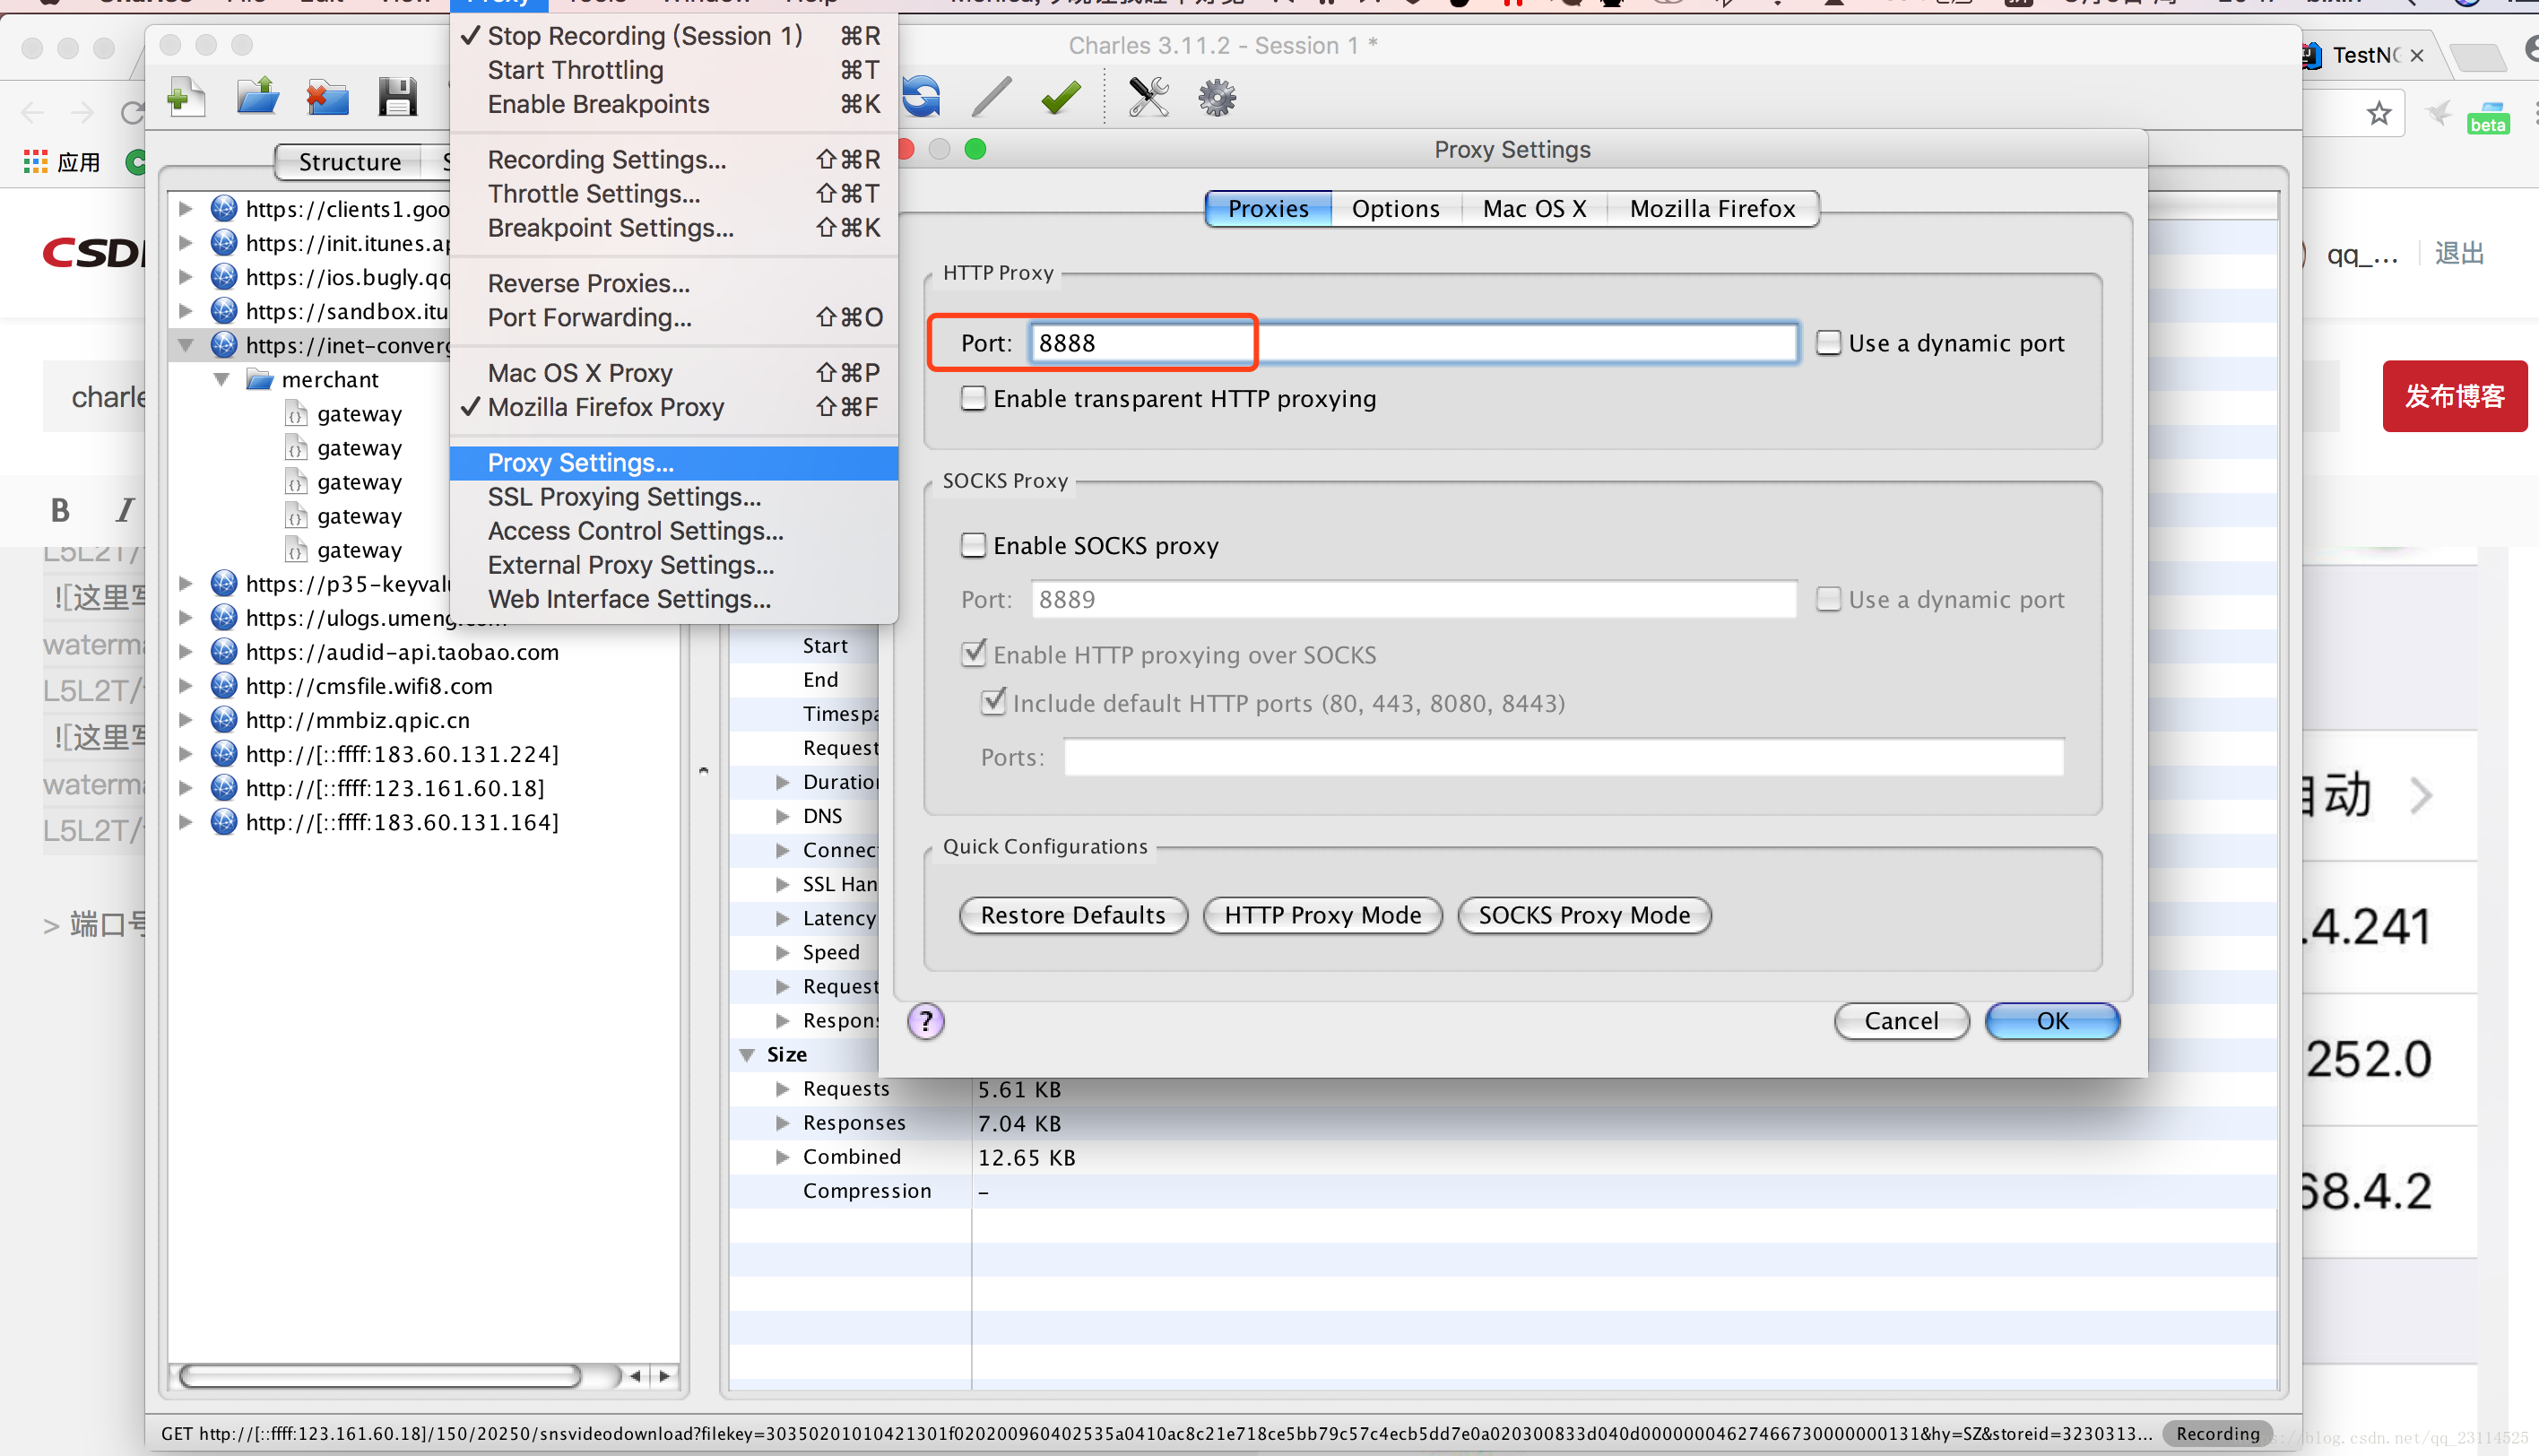Open the Settings gear icon

coord(1217,97)
